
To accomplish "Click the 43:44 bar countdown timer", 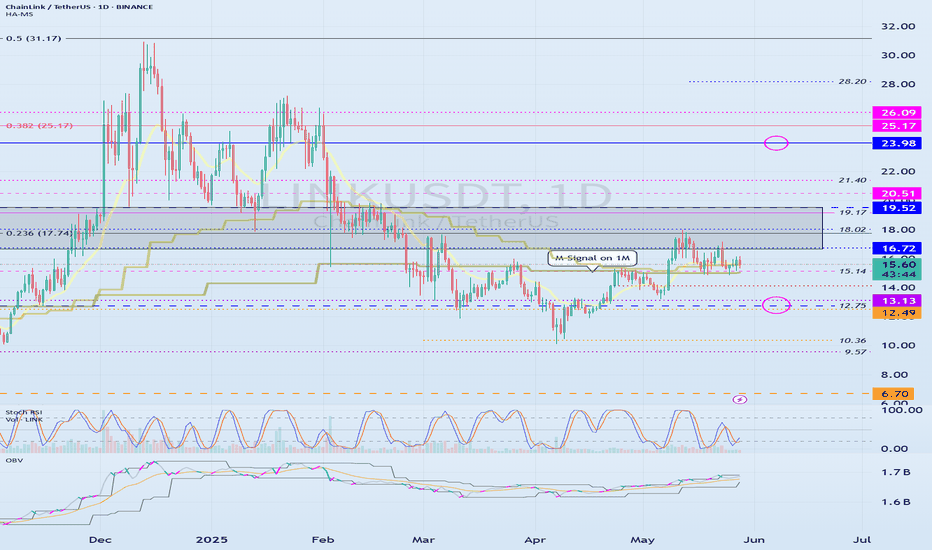I will click(x=897, y=275).
